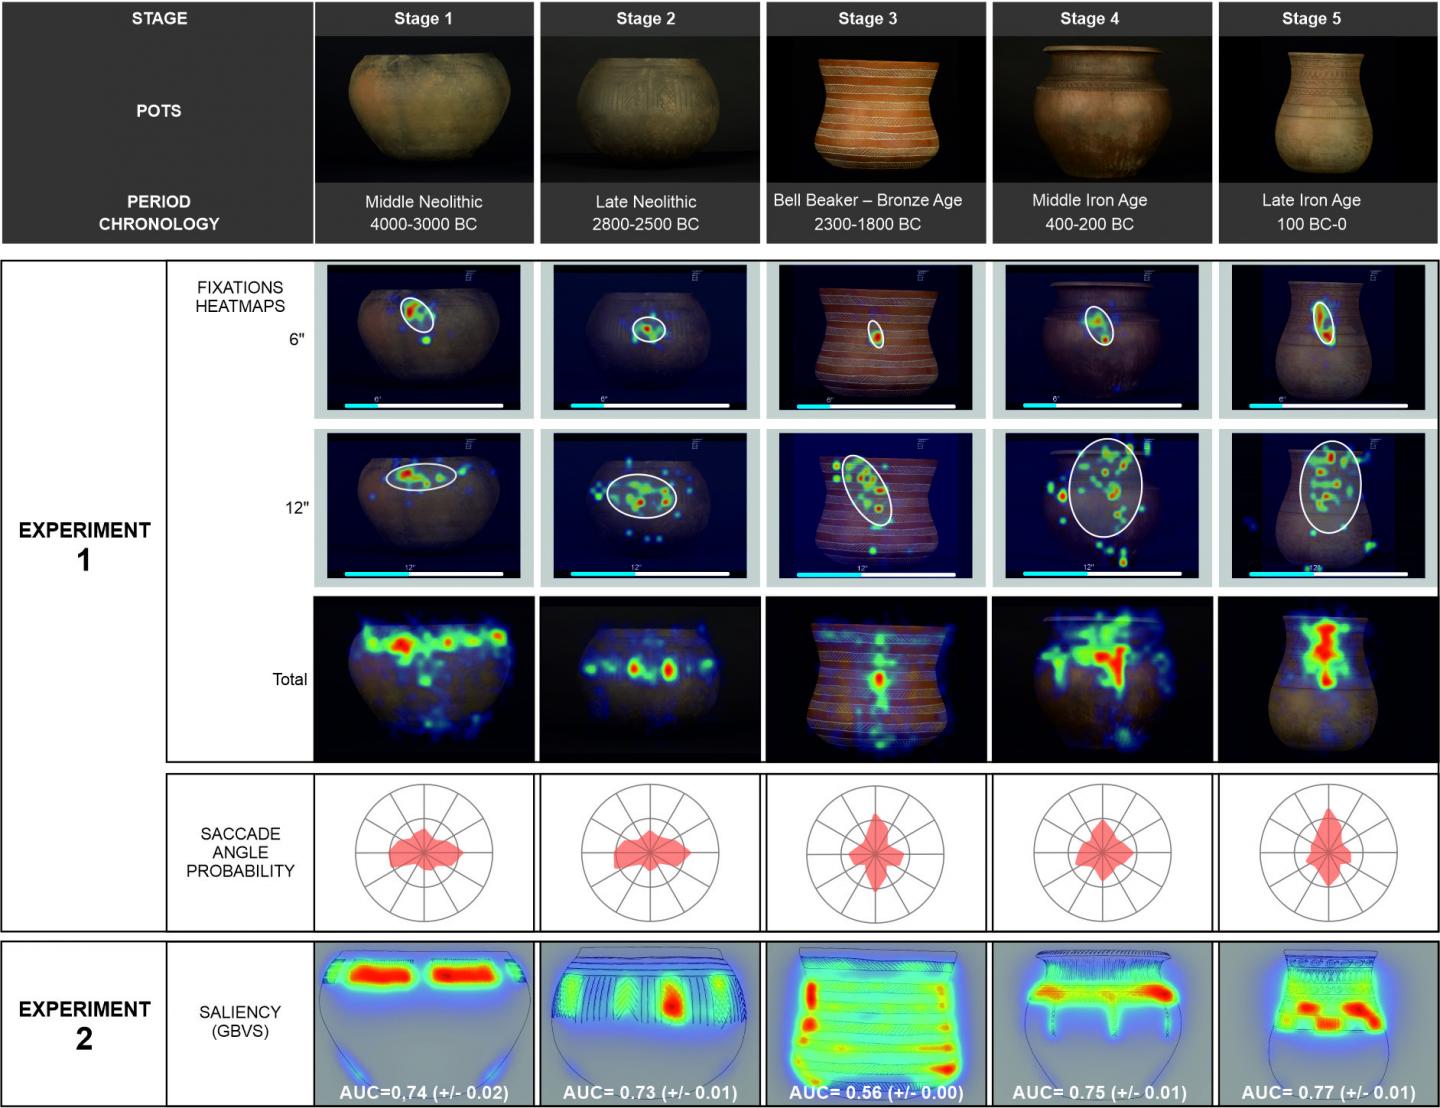The width and height of the screenshot is (1440, 1108).
Task: Open the Stage 1 Total fixation heatmap
Action: point(424,678)
